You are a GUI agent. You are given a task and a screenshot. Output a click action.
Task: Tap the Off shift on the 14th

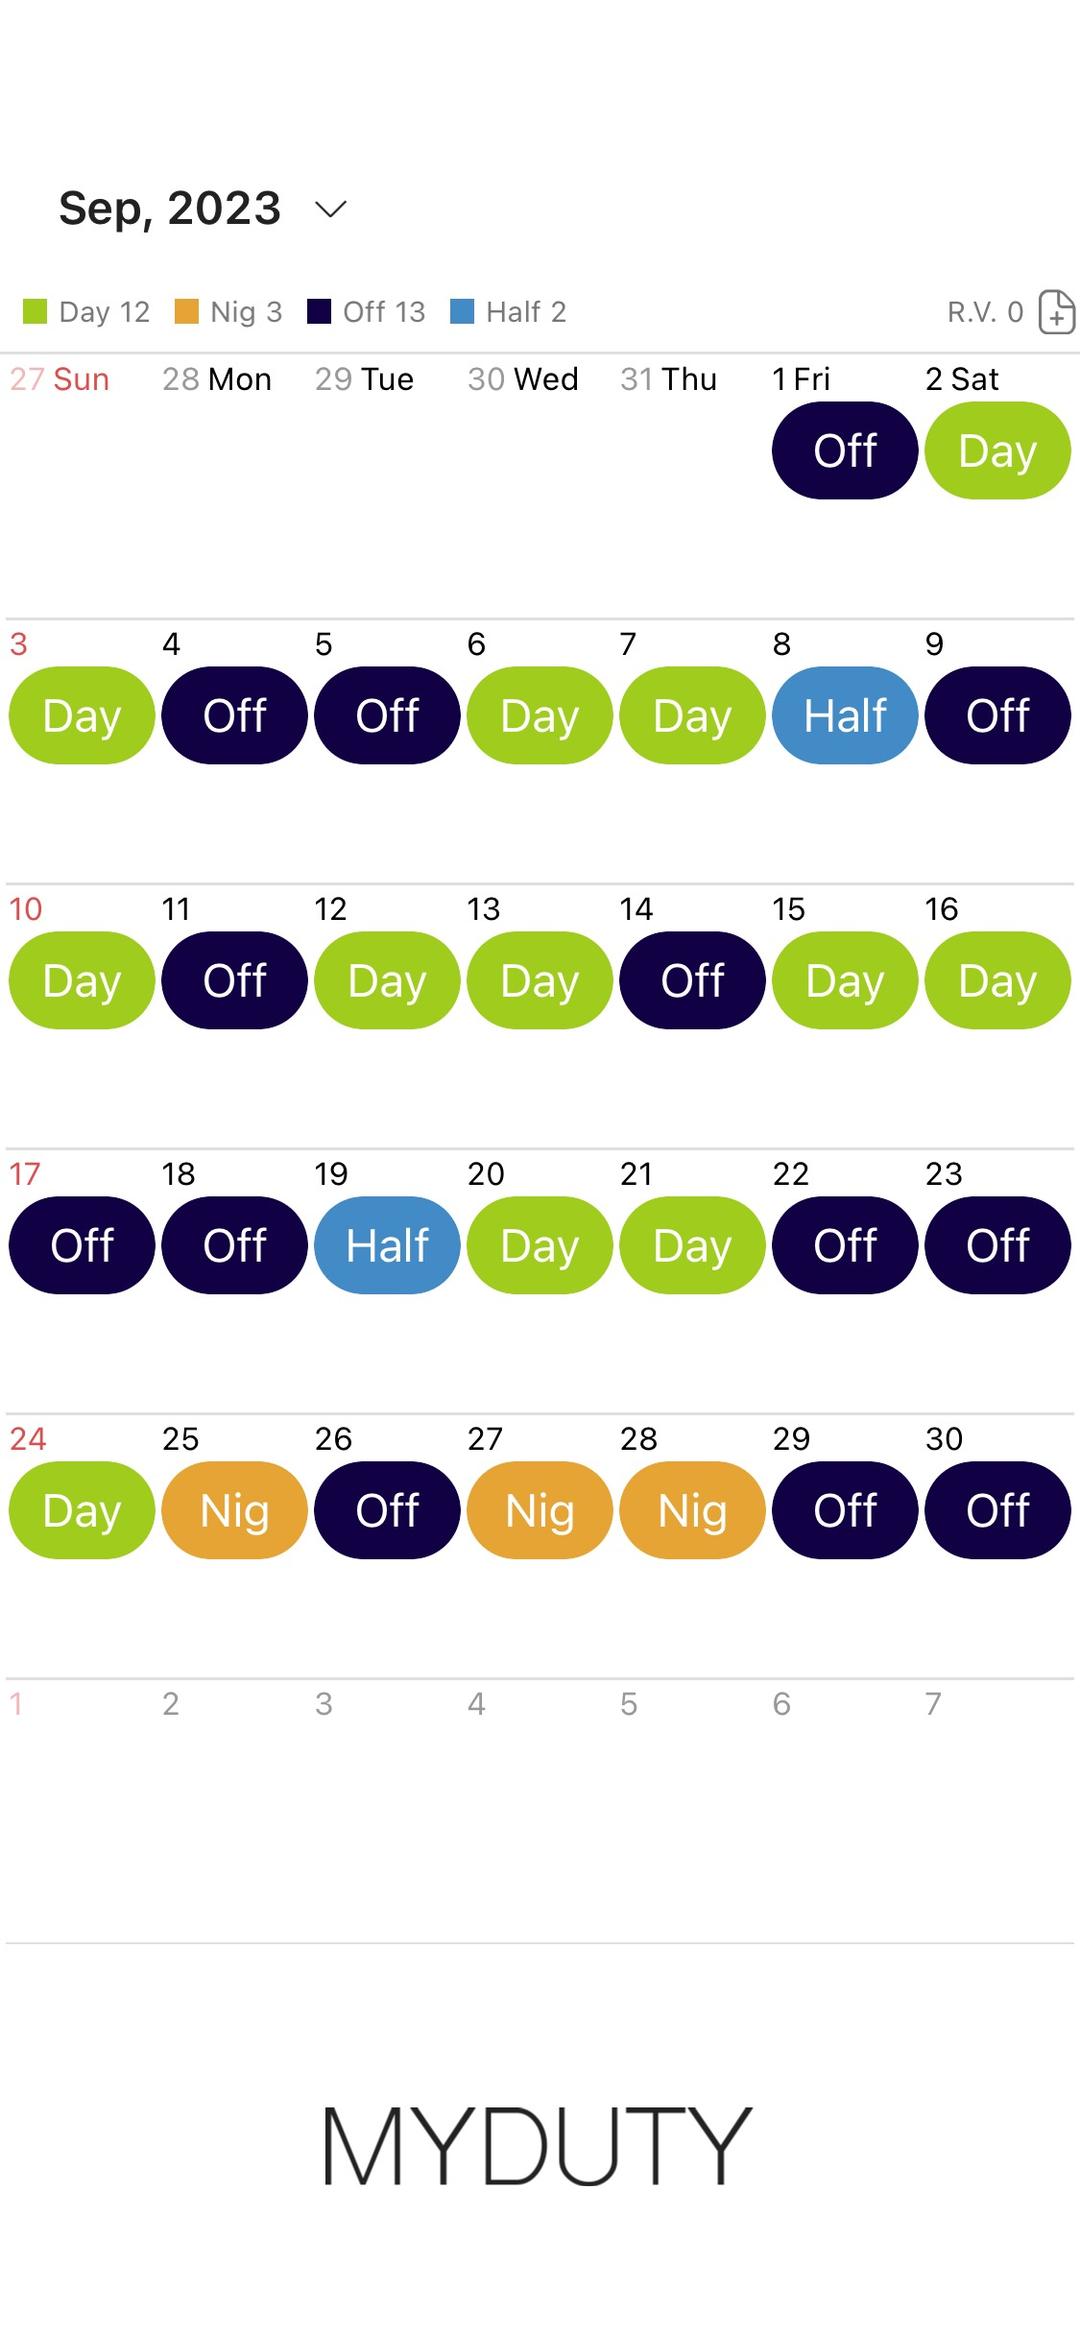[692, 980]
